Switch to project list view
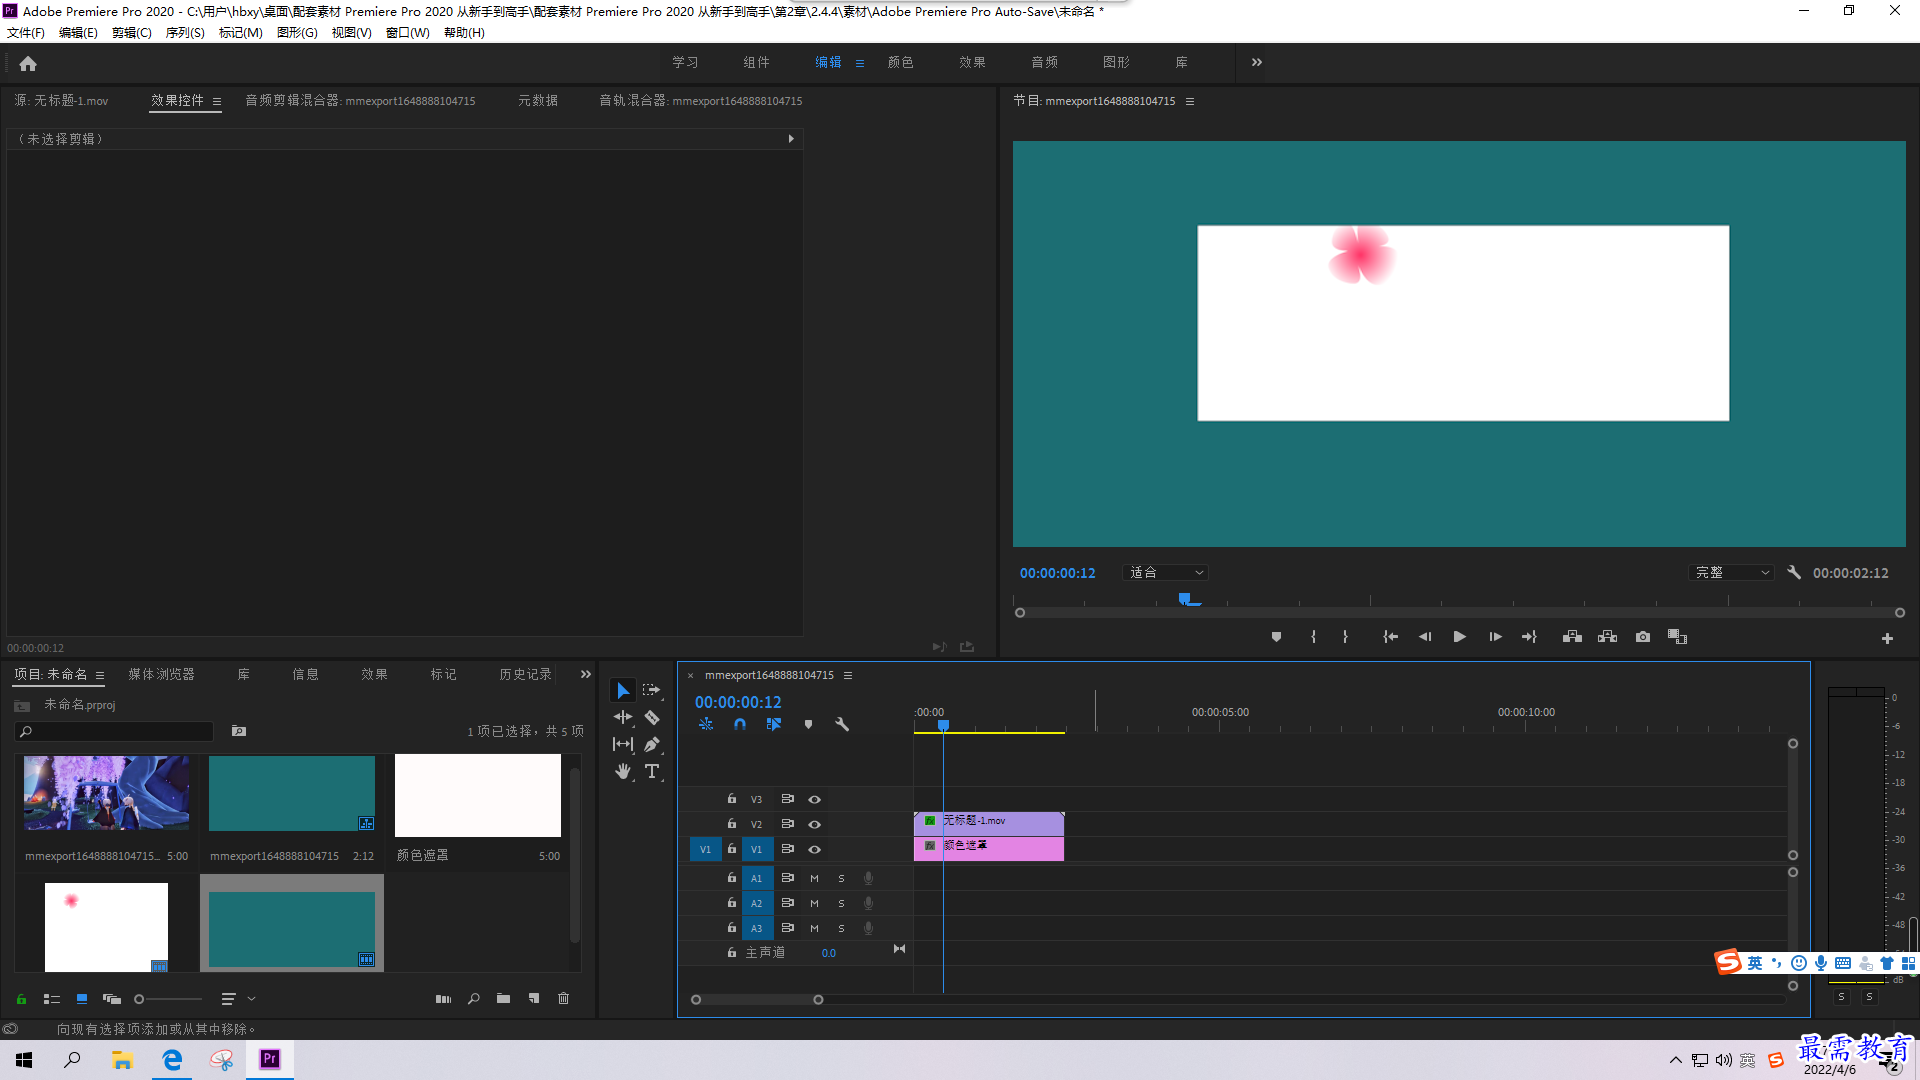Viewport: 1920px width, 1080px height. click(x=52, y=999)
